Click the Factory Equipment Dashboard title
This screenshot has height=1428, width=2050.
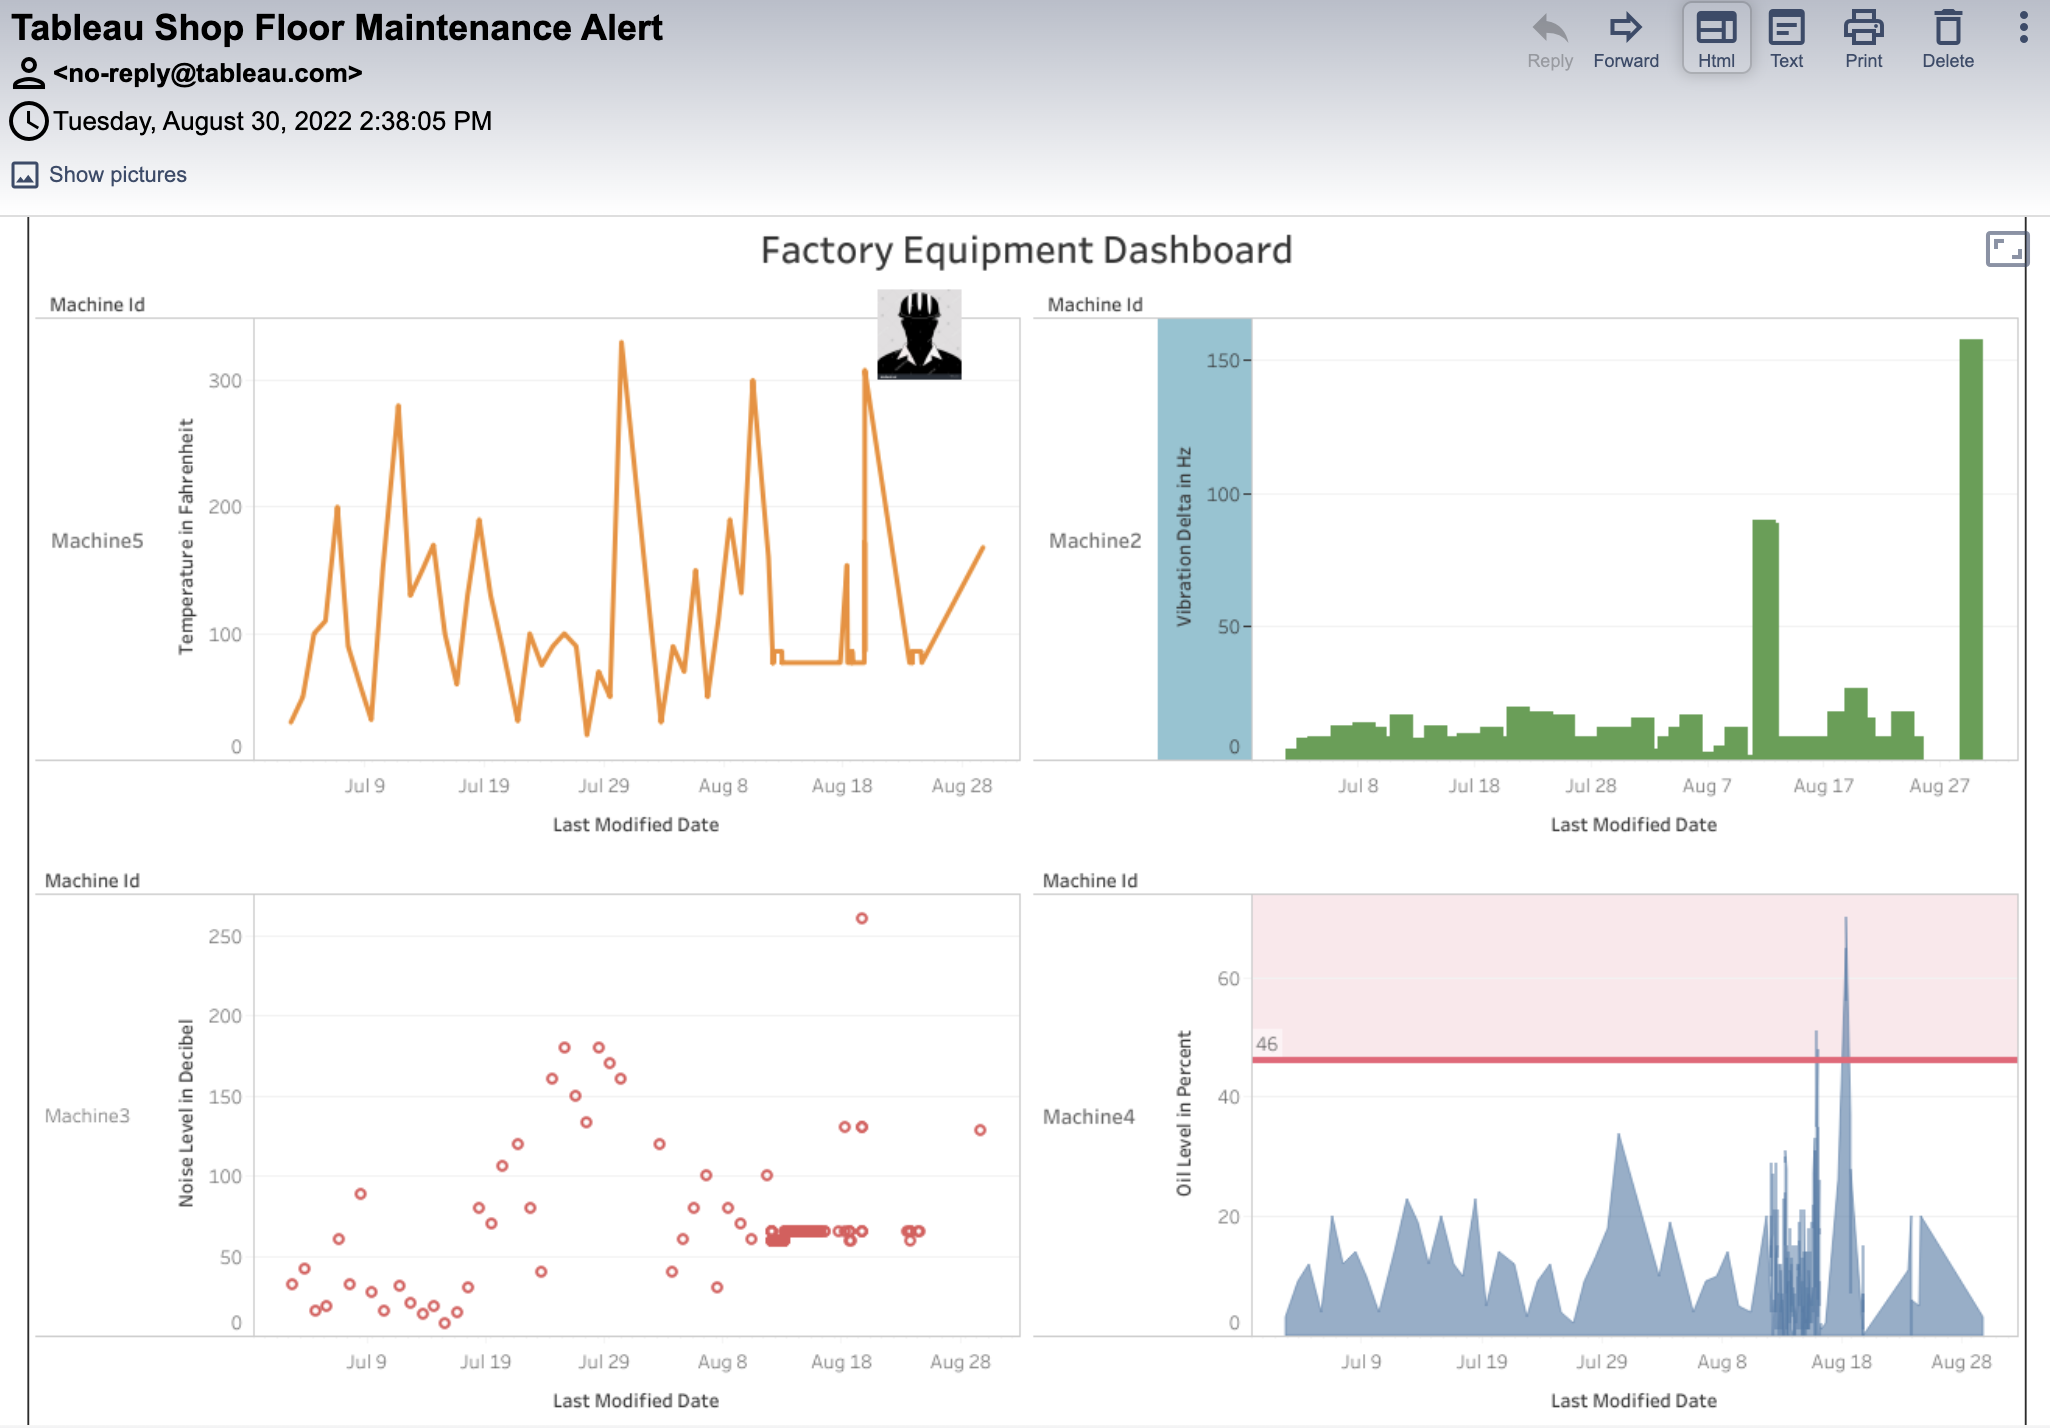tap(1026, 250)
